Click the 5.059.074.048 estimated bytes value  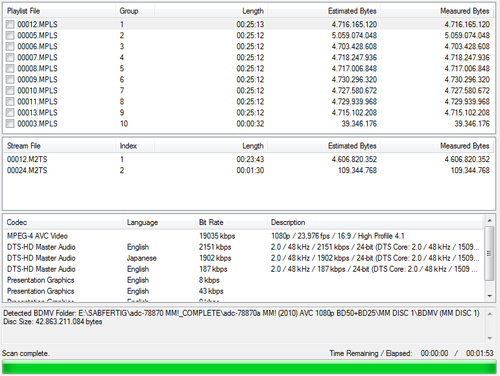click(354, 35)
